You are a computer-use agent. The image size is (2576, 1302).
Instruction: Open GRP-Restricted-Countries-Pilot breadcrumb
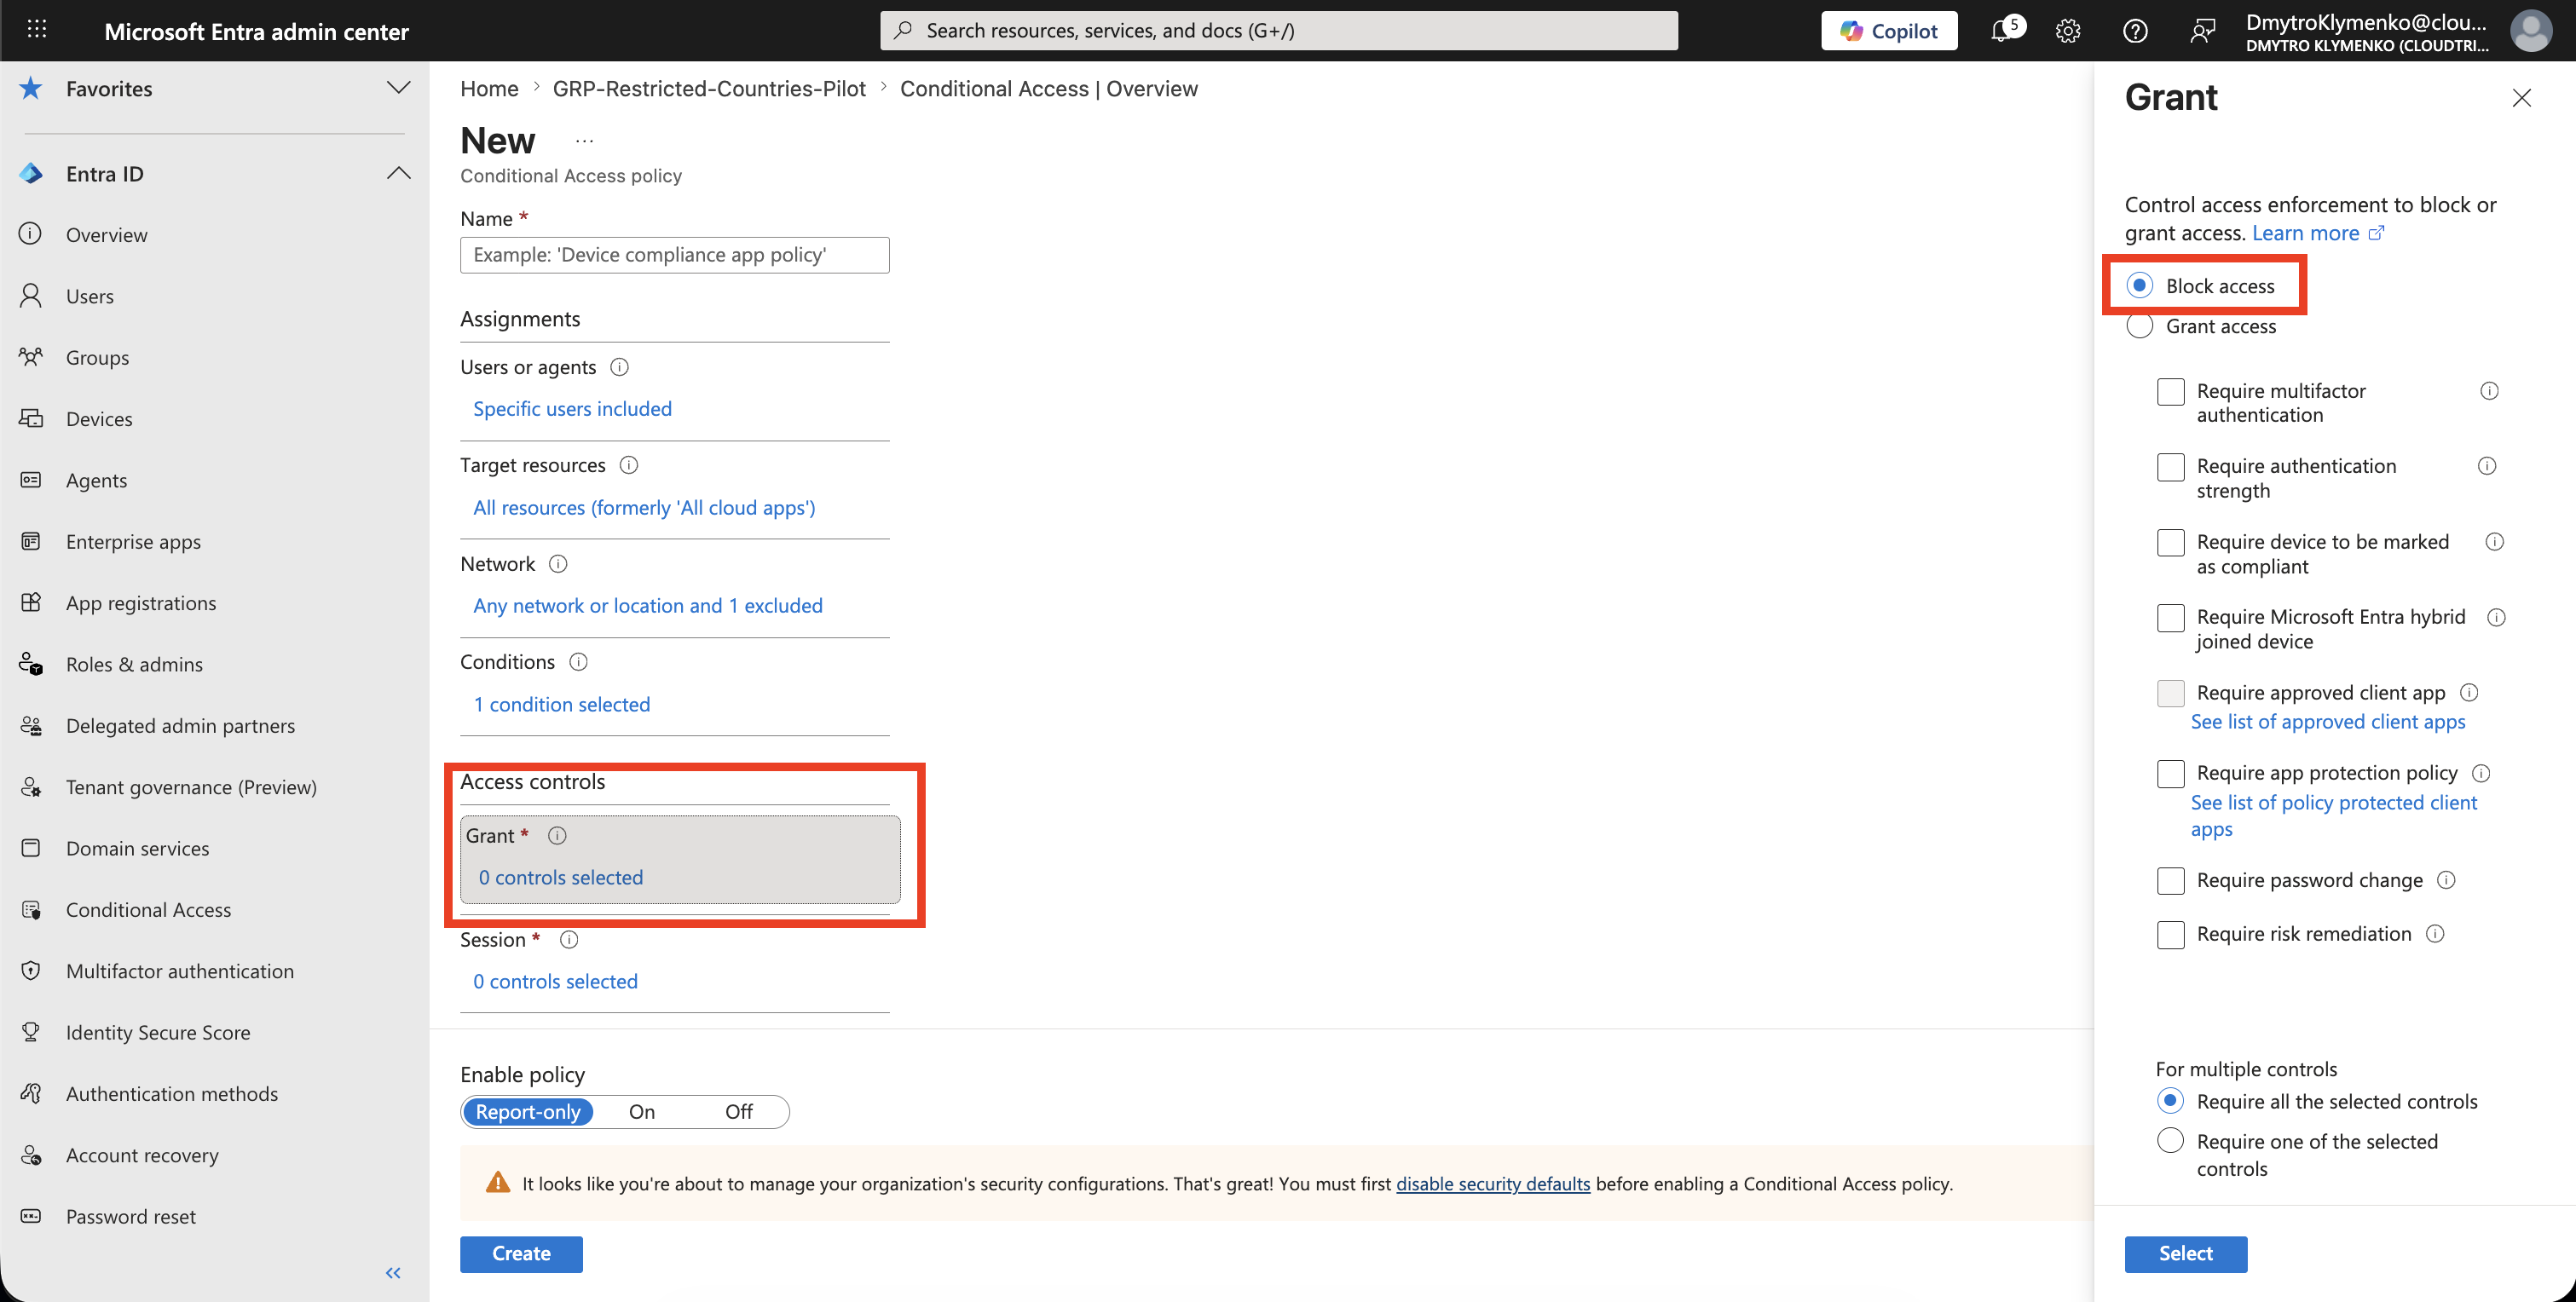tap(709, 88)
